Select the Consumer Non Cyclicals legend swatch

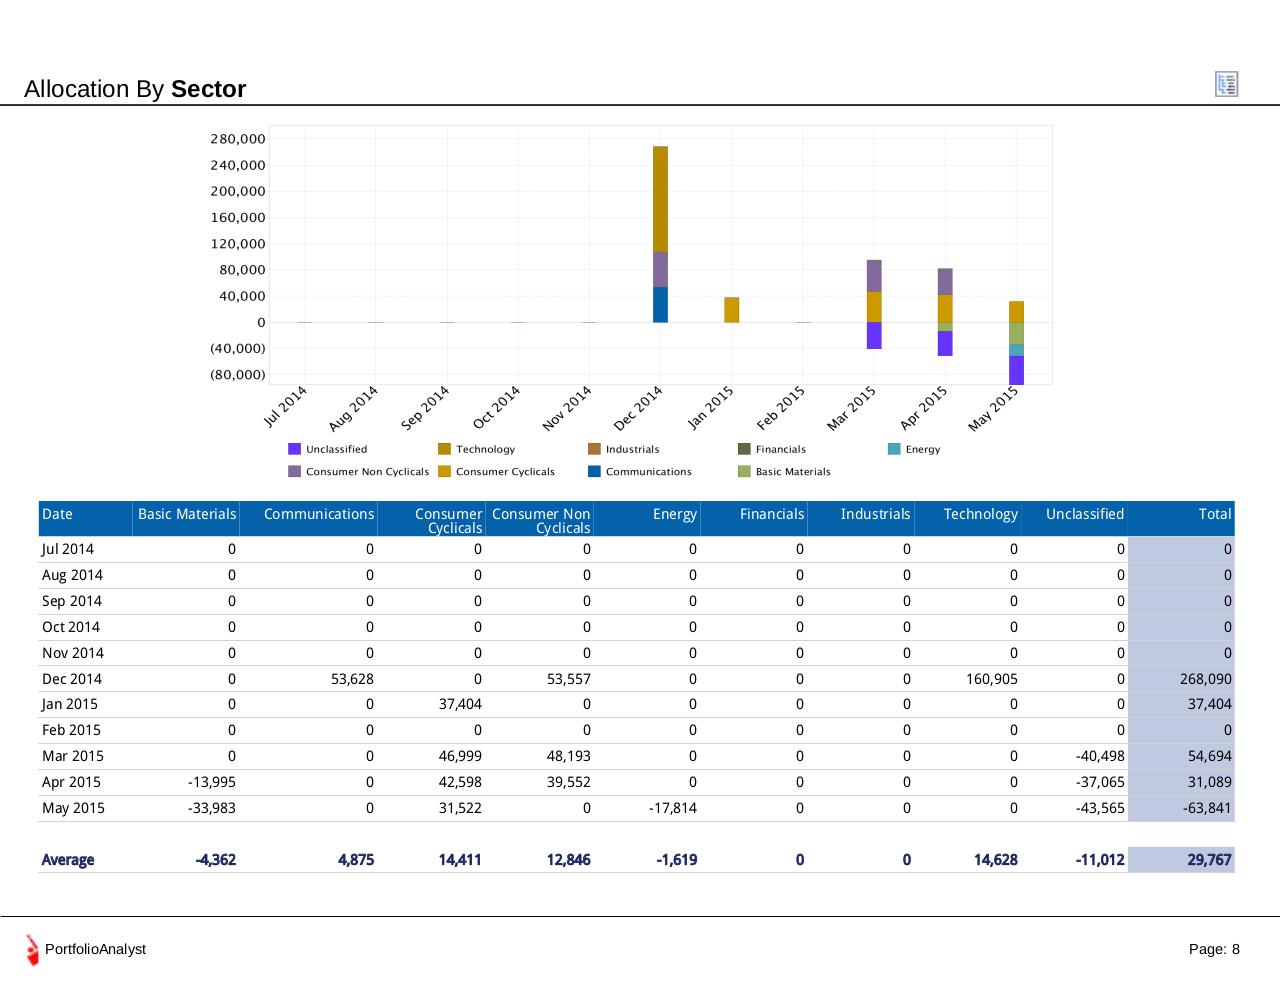(x=294, y=471)
